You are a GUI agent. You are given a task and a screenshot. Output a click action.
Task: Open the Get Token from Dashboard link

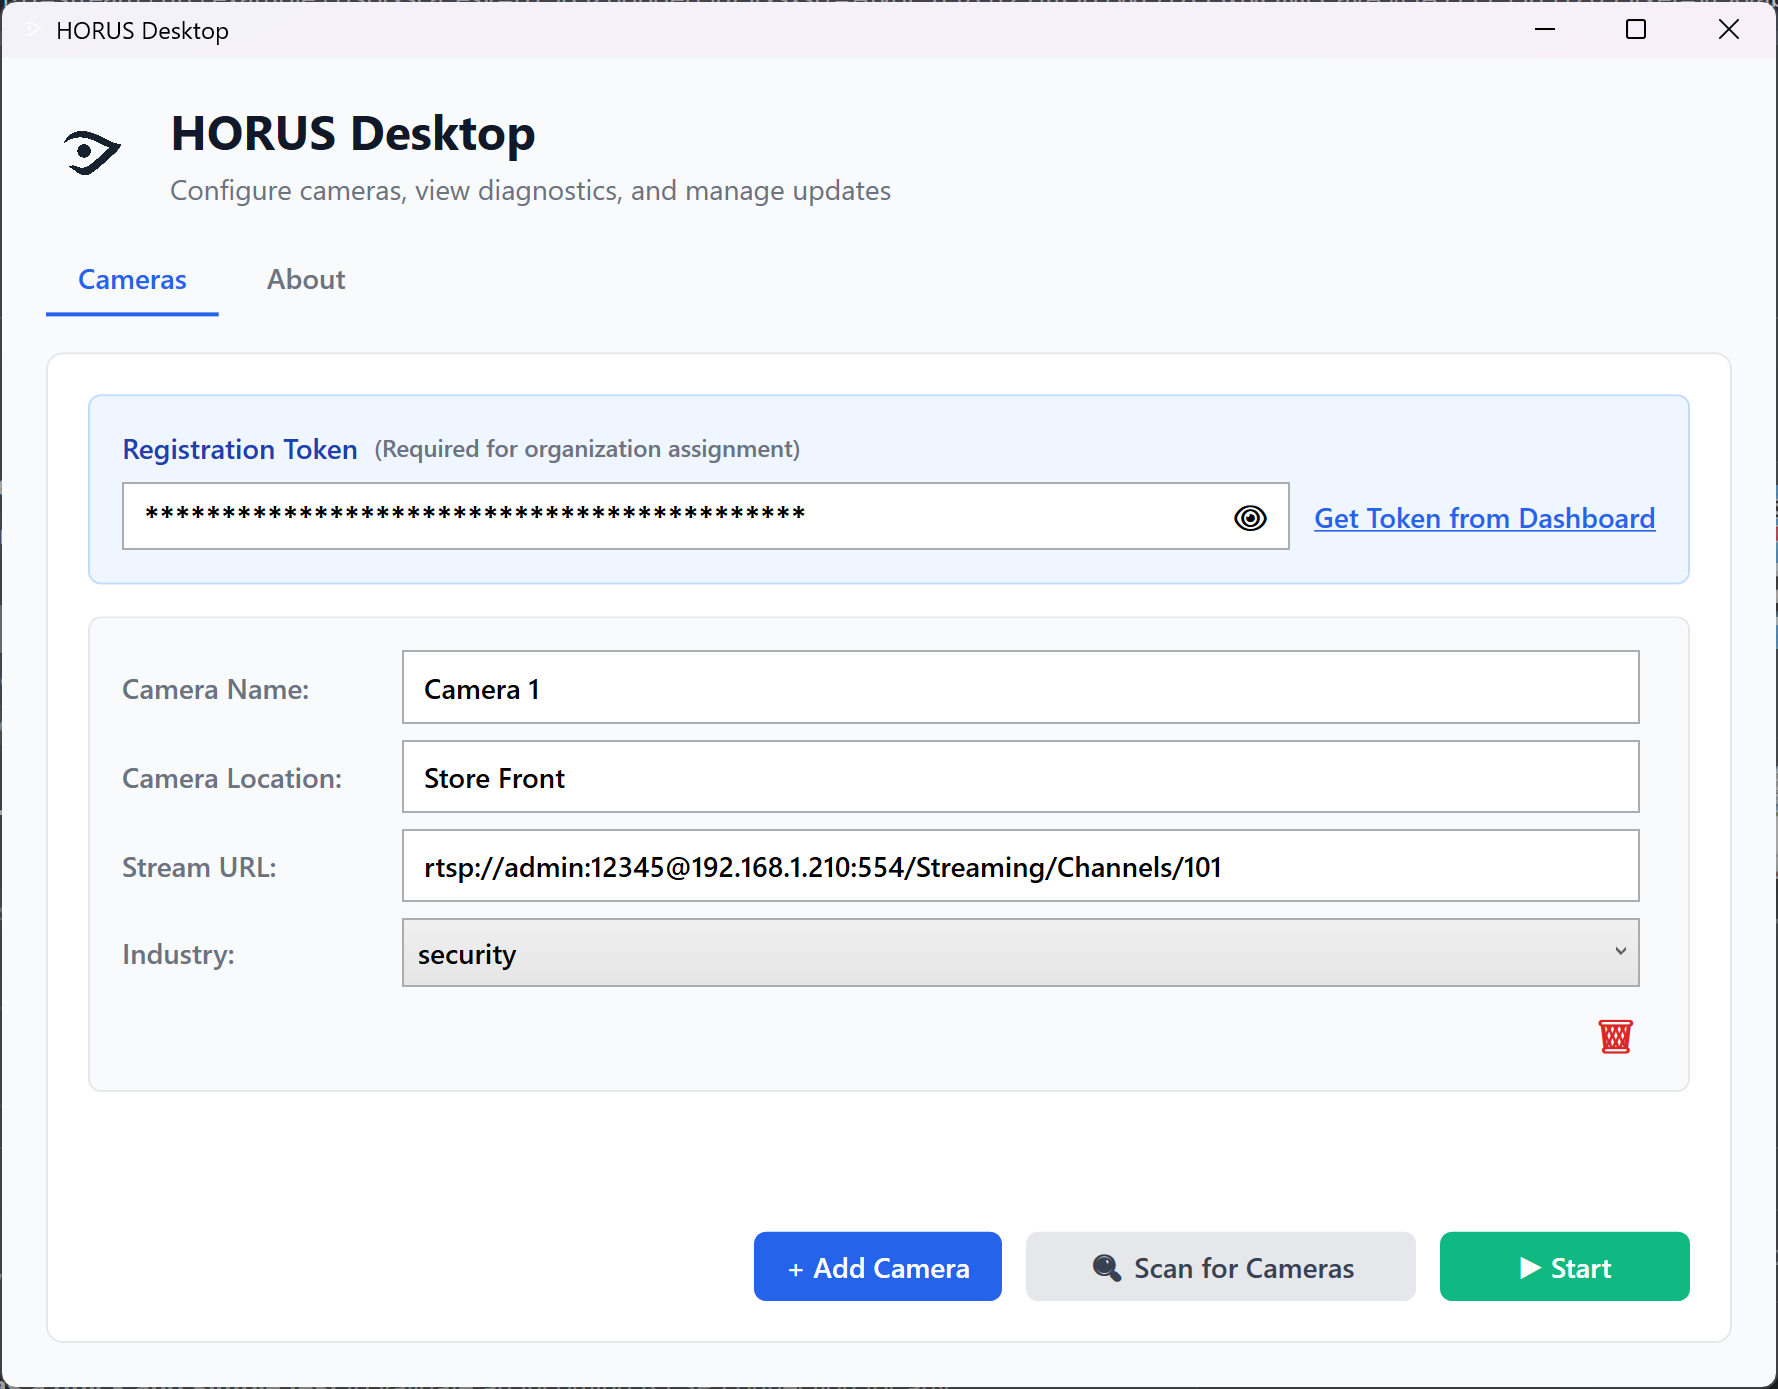(1485, 518)
